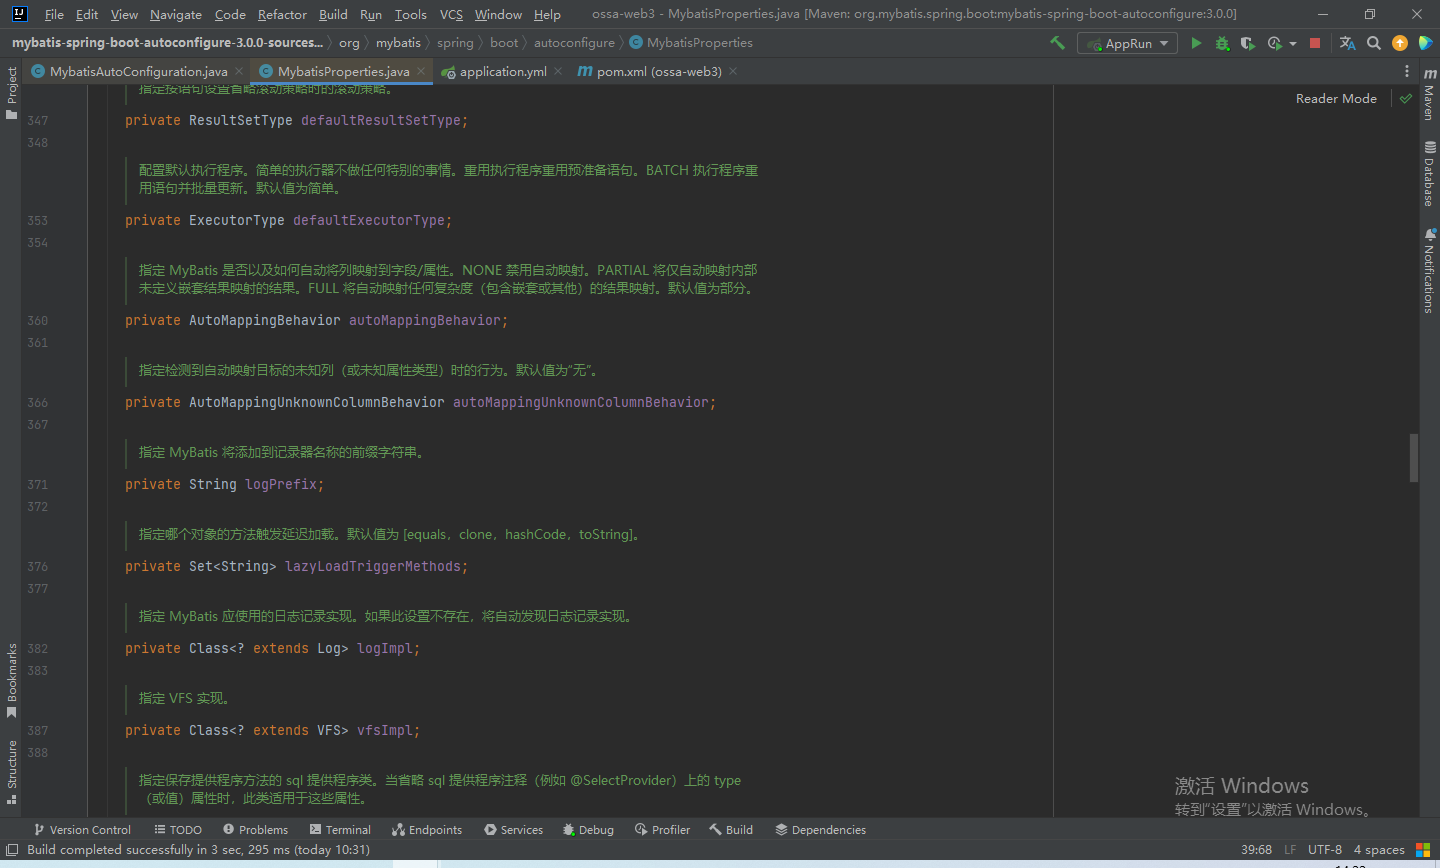Open the Refactor menu
The height and width of the screenshot is (868, 1440).
click(282, 14)
